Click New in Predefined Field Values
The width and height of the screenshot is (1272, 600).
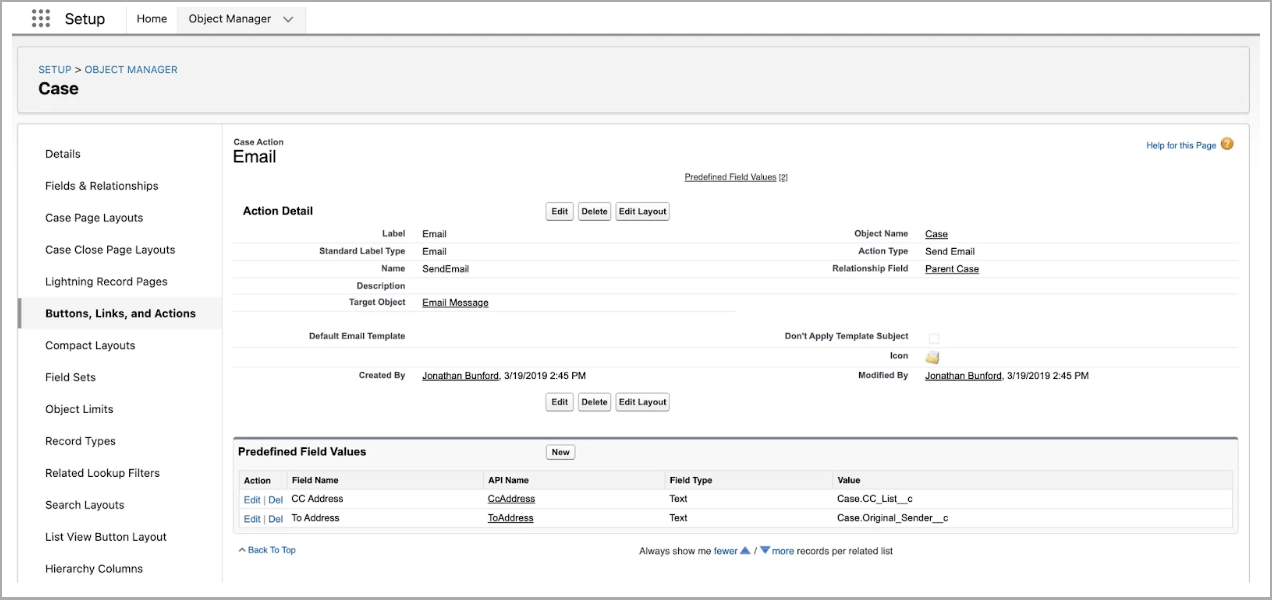560,451
